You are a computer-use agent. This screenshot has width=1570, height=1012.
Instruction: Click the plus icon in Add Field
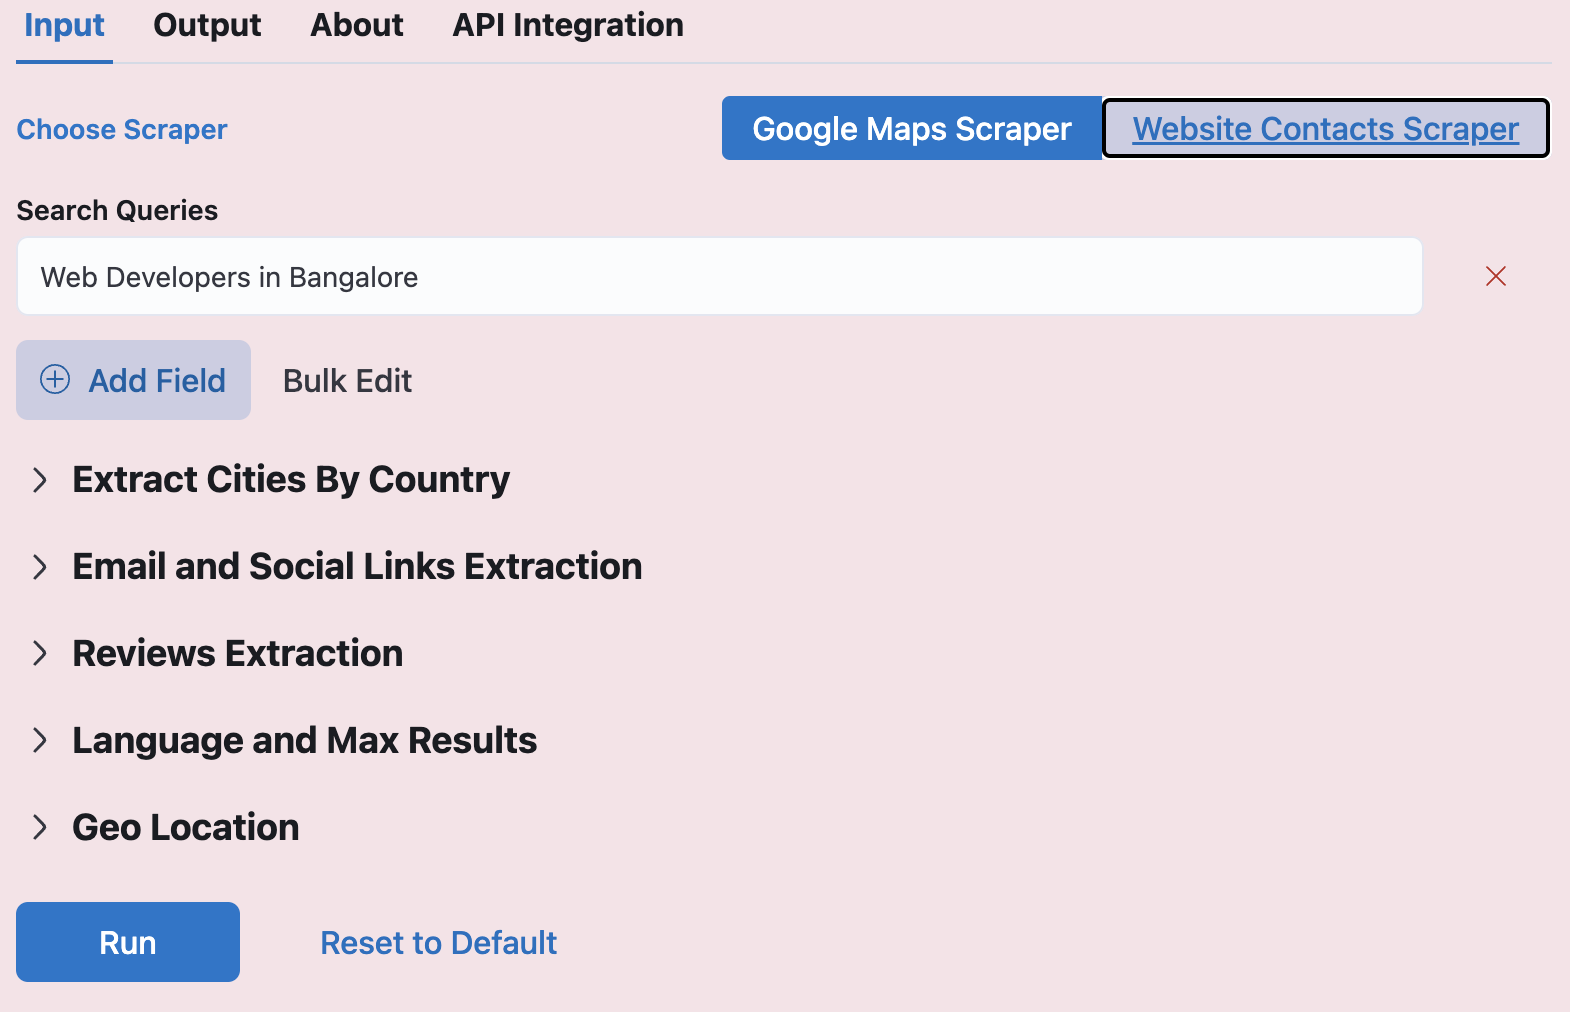pos(55,380)
